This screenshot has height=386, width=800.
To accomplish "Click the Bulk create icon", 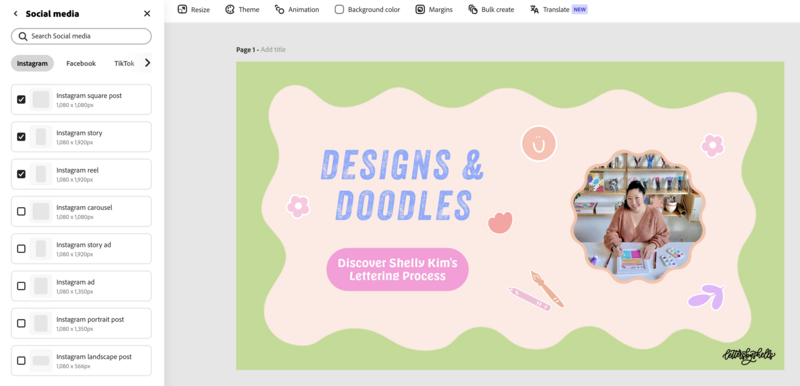I will [x=472, y=9].
